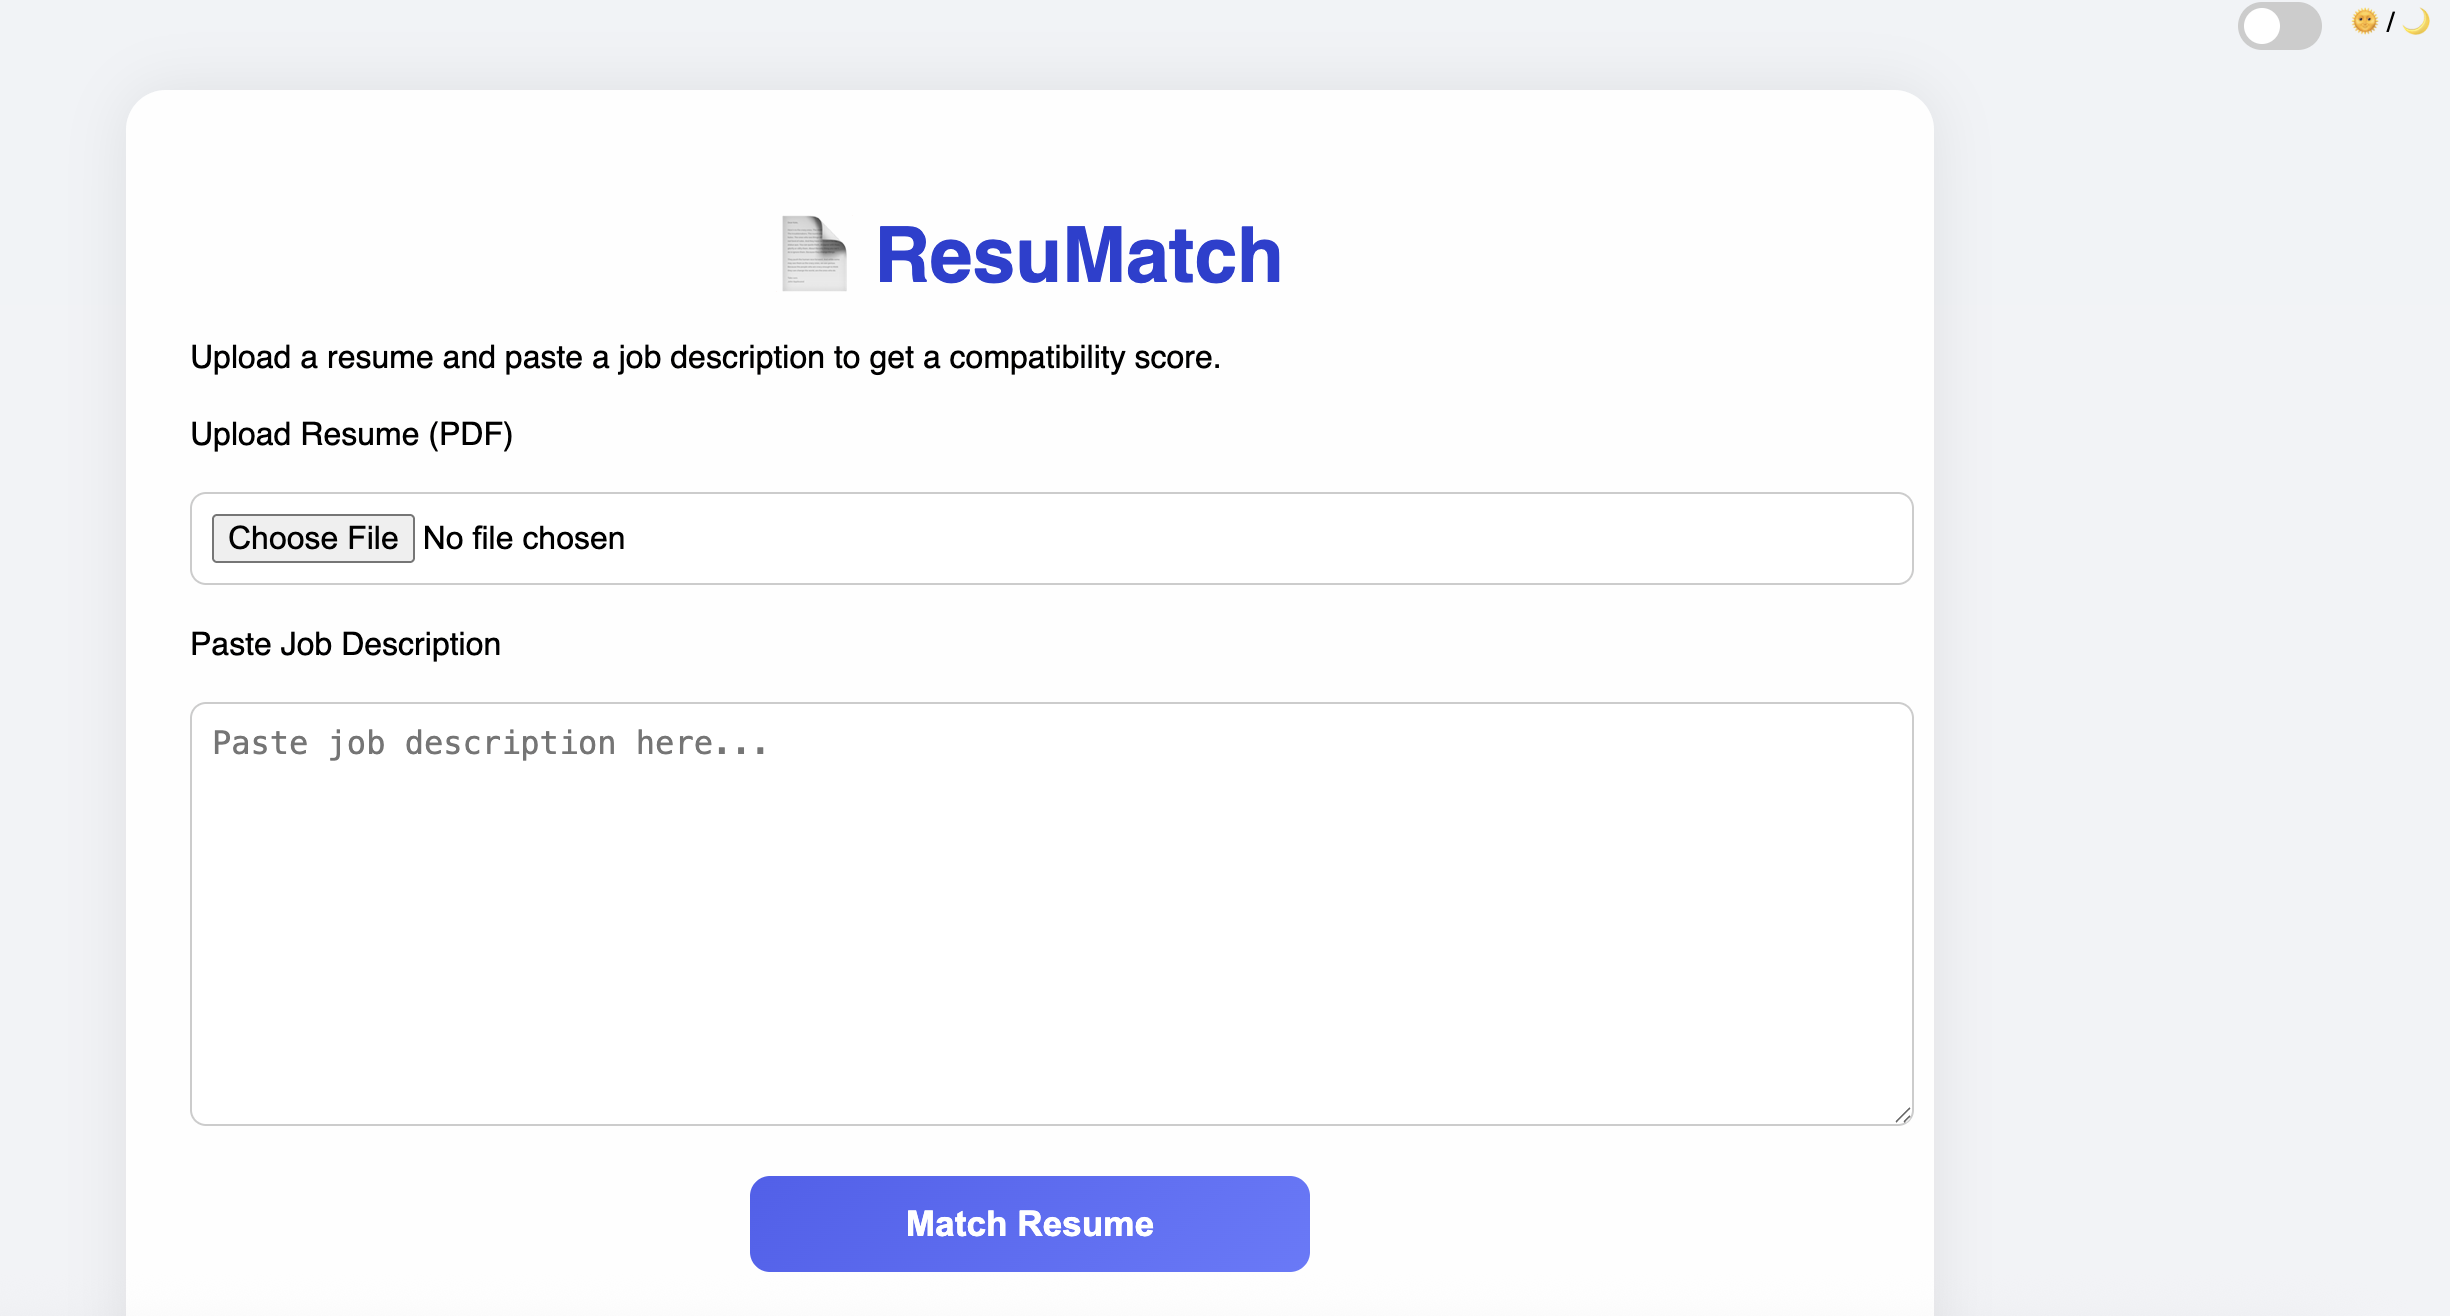Click the 'Paste job description here...' placeholder
Image resolution: width=2450 pixels, height=1316 pixels.
490,744
